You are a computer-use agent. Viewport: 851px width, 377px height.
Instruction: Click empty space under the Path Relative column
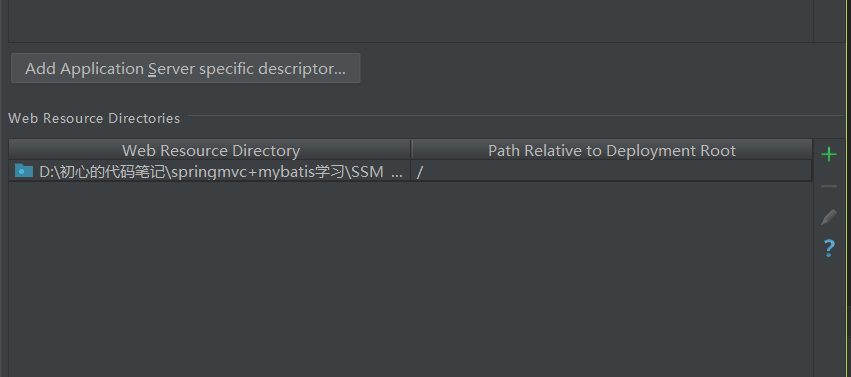(612, 279)
